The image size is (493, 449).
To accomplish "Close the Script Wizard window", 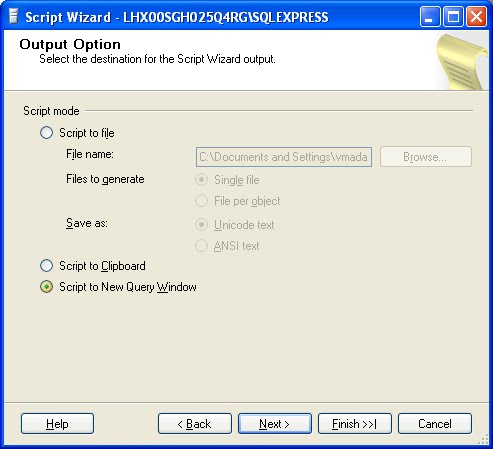I will (476, 17).
